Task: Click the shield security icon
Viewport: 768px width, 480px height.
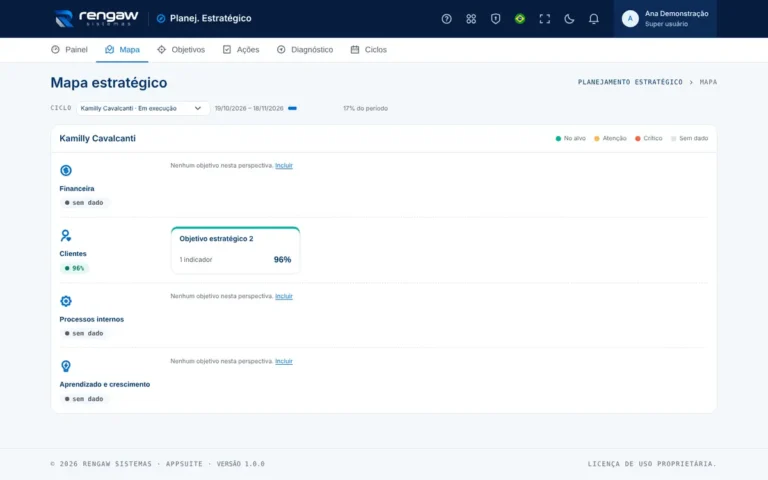Action: click(x=495, y=19)
